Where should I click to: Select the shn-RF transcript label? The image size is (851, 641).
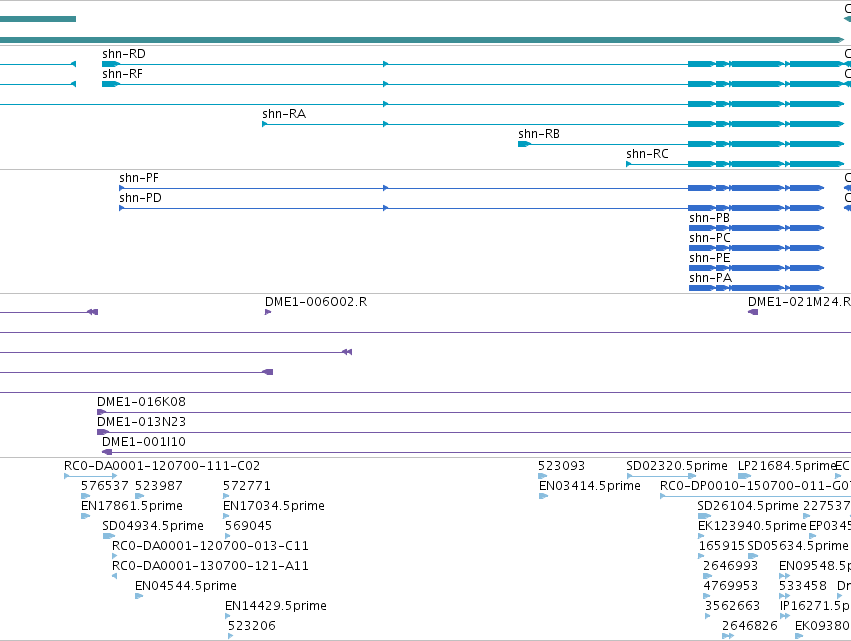click(122, 74)
